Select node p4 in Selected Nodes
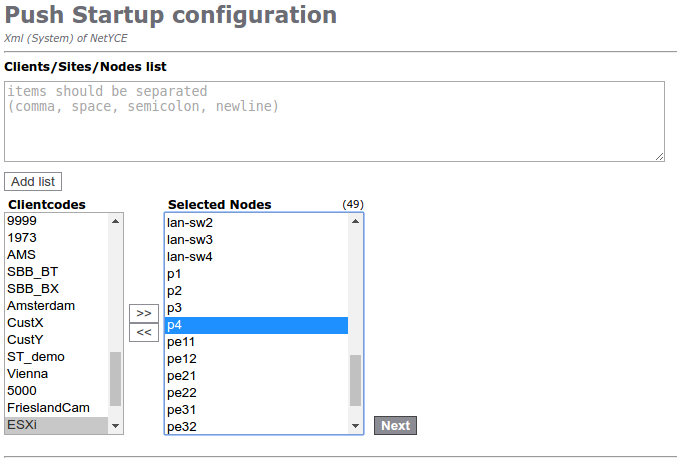This screenshot has height=473, width=677. tap(256, 325)
